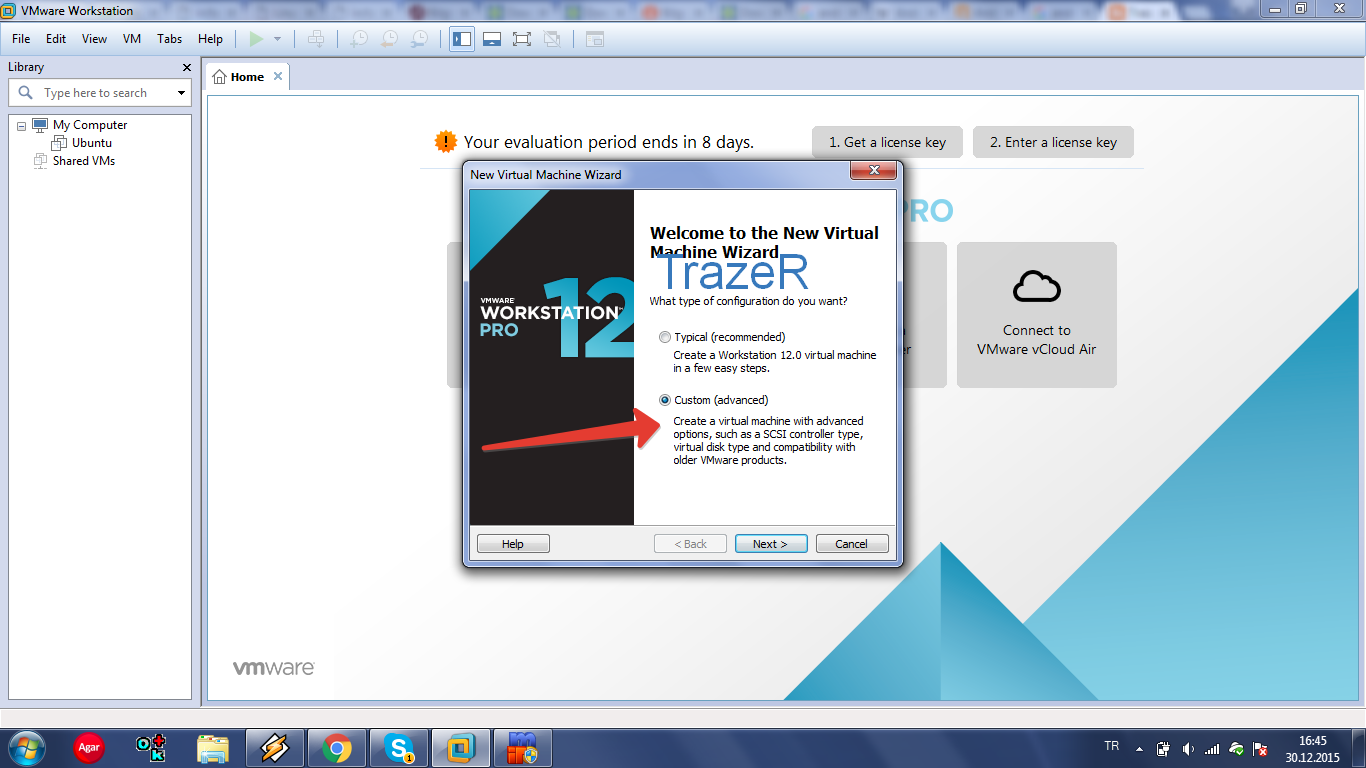Click the Enter a license key button
The image size is (1366, 768).
click(1053, 142)
